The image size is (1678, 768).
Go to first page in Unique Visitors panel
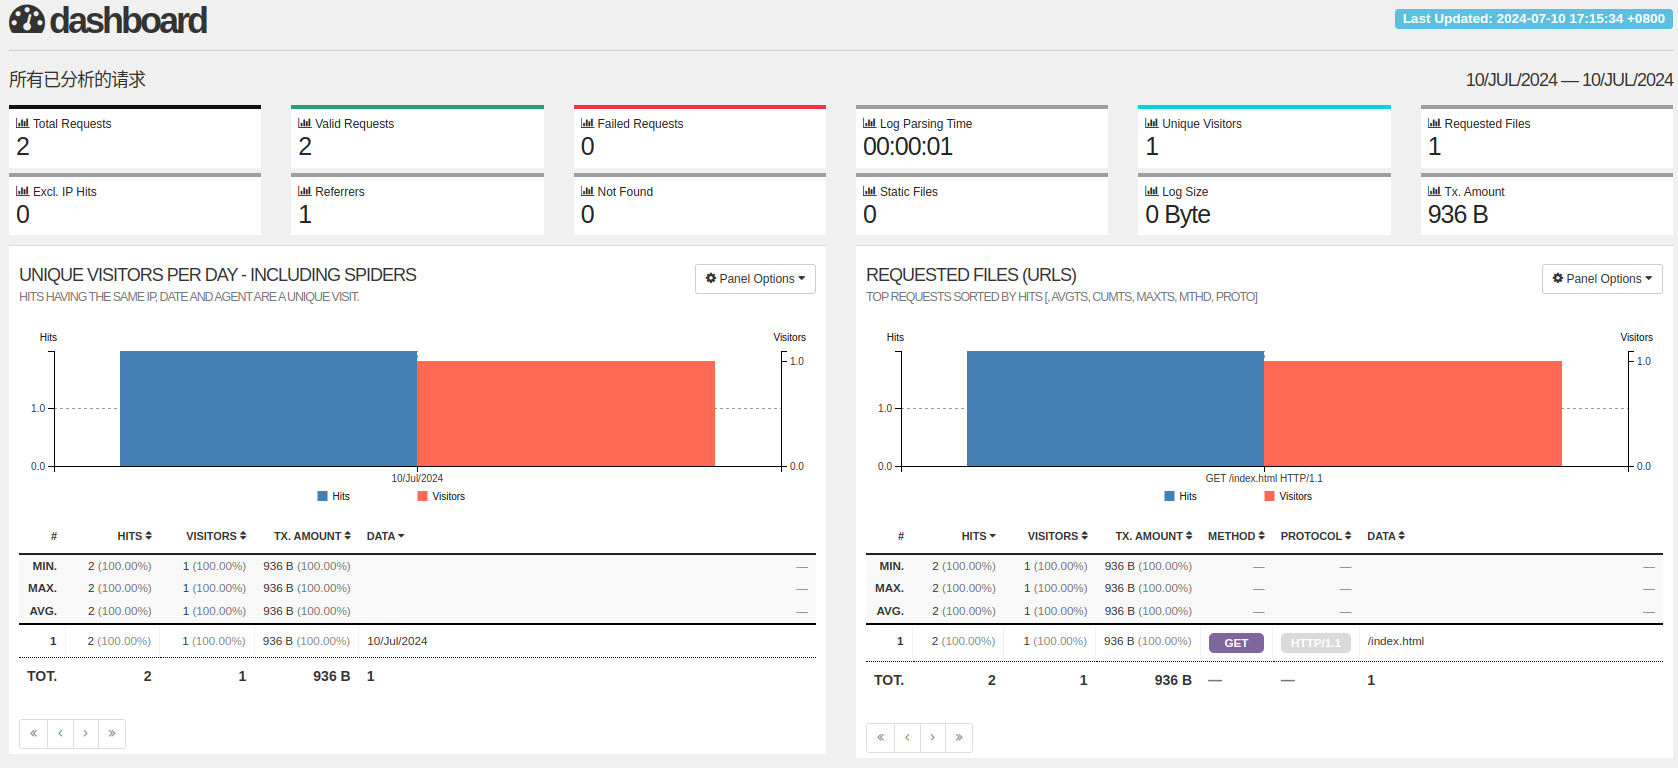point(33,733)
